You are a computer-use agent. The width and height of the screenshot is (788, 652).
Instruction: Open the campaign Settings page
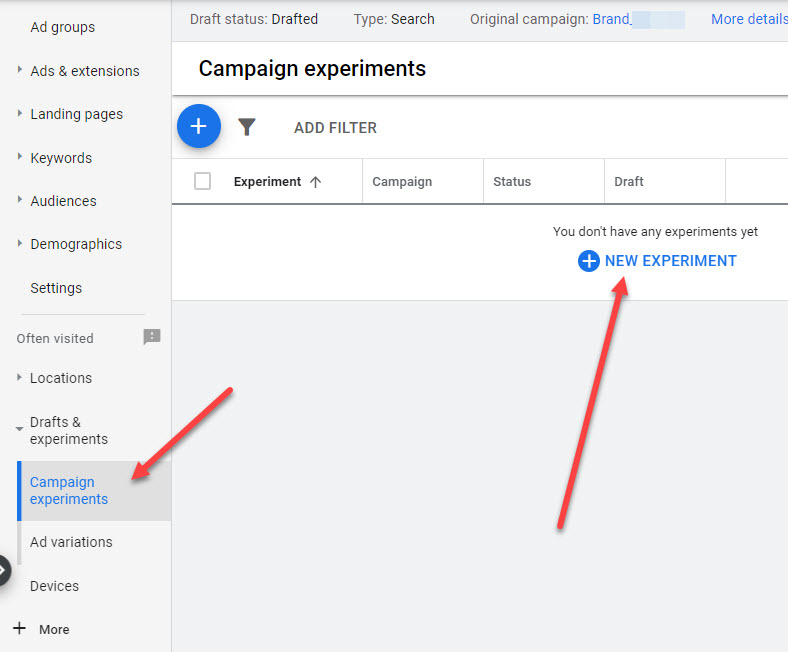[56, 288]
